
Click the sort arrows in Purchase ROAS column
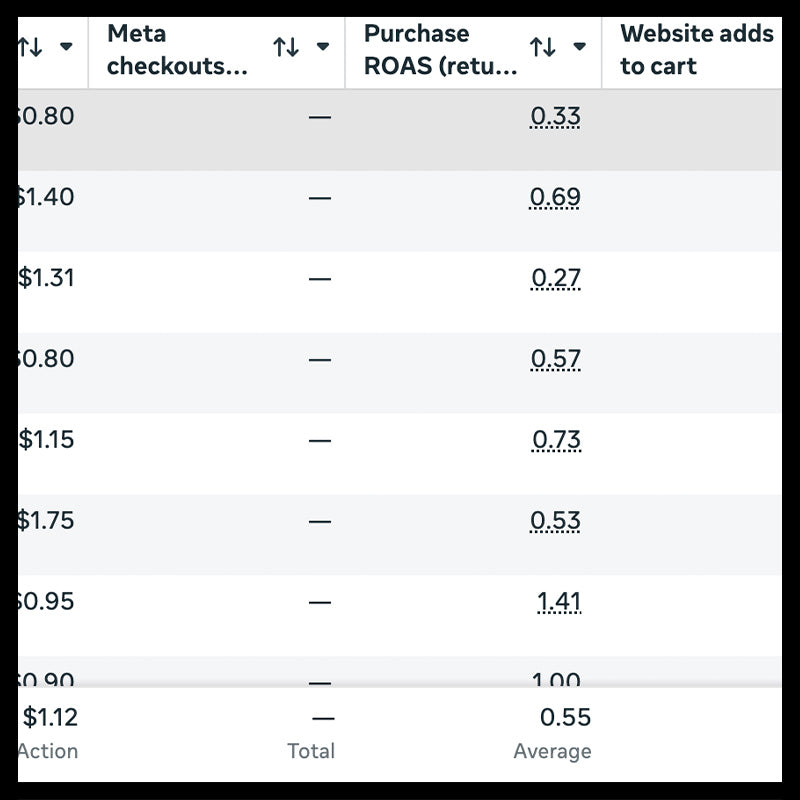tap(542, 47)
